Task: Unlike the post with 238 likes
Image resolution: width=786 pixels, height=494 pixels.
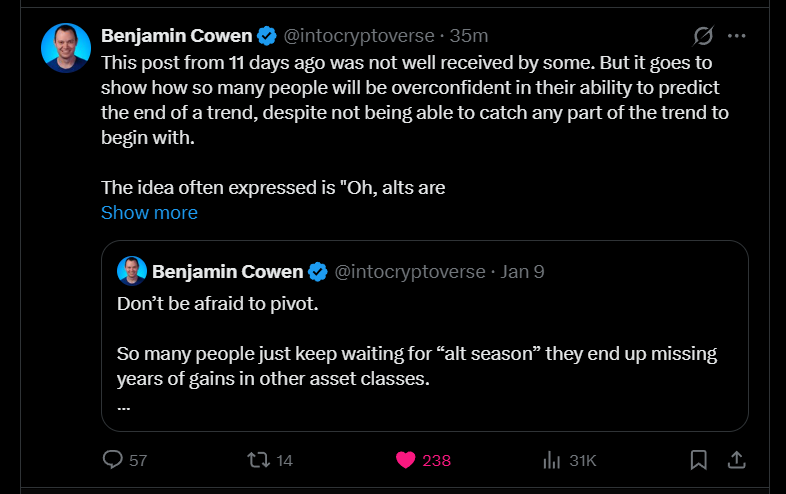Action: [406, 460]
